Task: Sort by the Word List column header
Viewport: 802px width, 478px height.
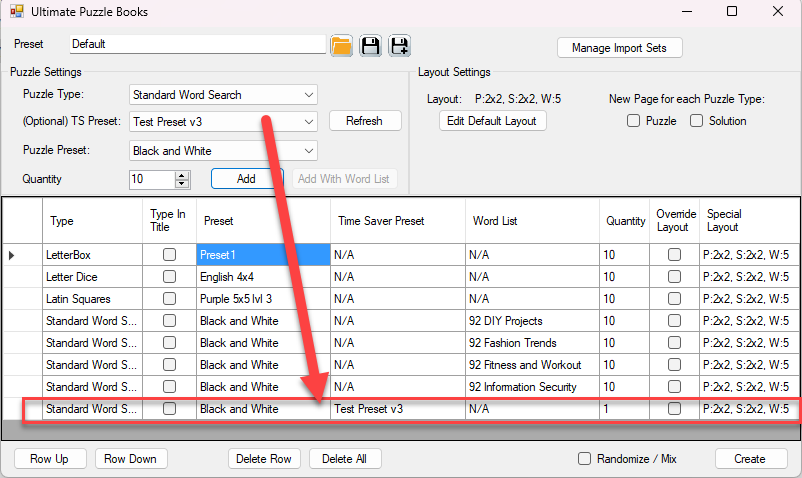Action: tap(531, 221)
